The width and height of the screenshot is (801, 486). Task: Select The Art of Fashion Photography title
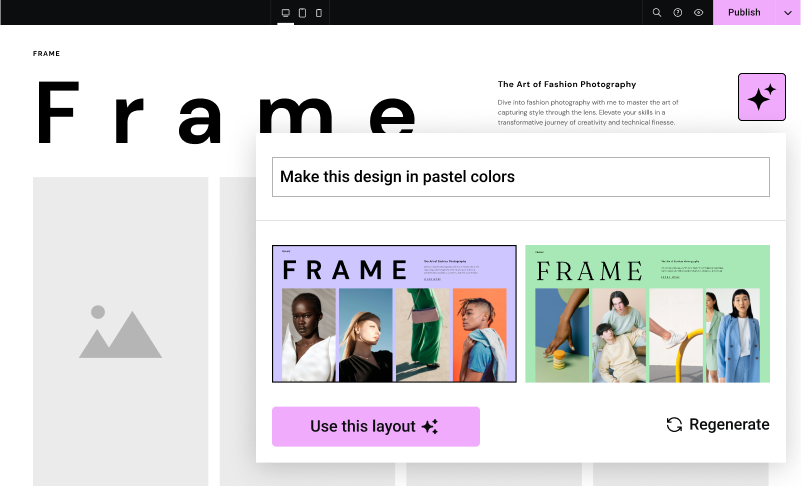[567, 84]
